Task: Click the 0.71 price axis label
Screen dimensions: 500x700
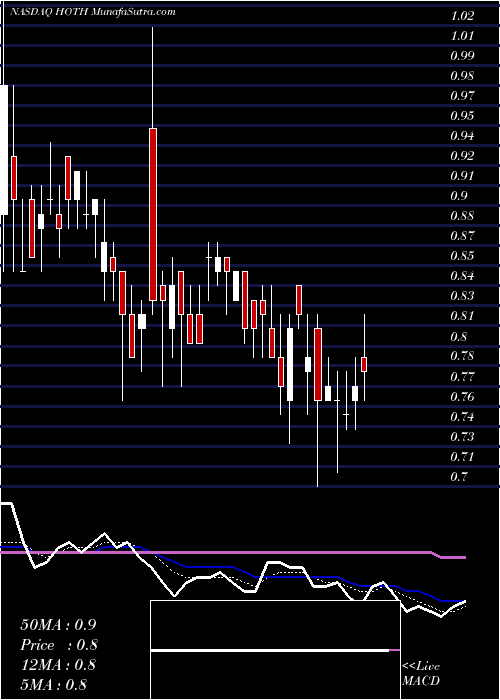Action: pos(461,457)
